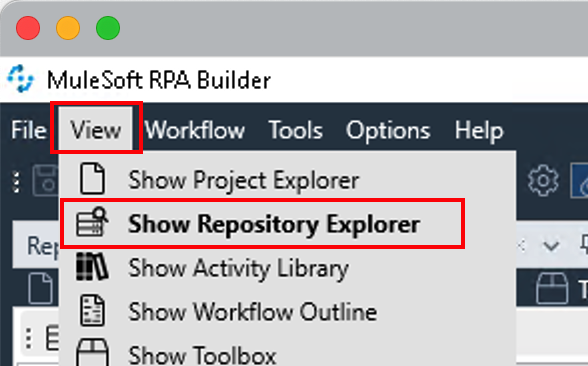This screenshot has width=588, height=366.
Task: Click the toolbox panel icon at right edge
Action: click(552, 288)
